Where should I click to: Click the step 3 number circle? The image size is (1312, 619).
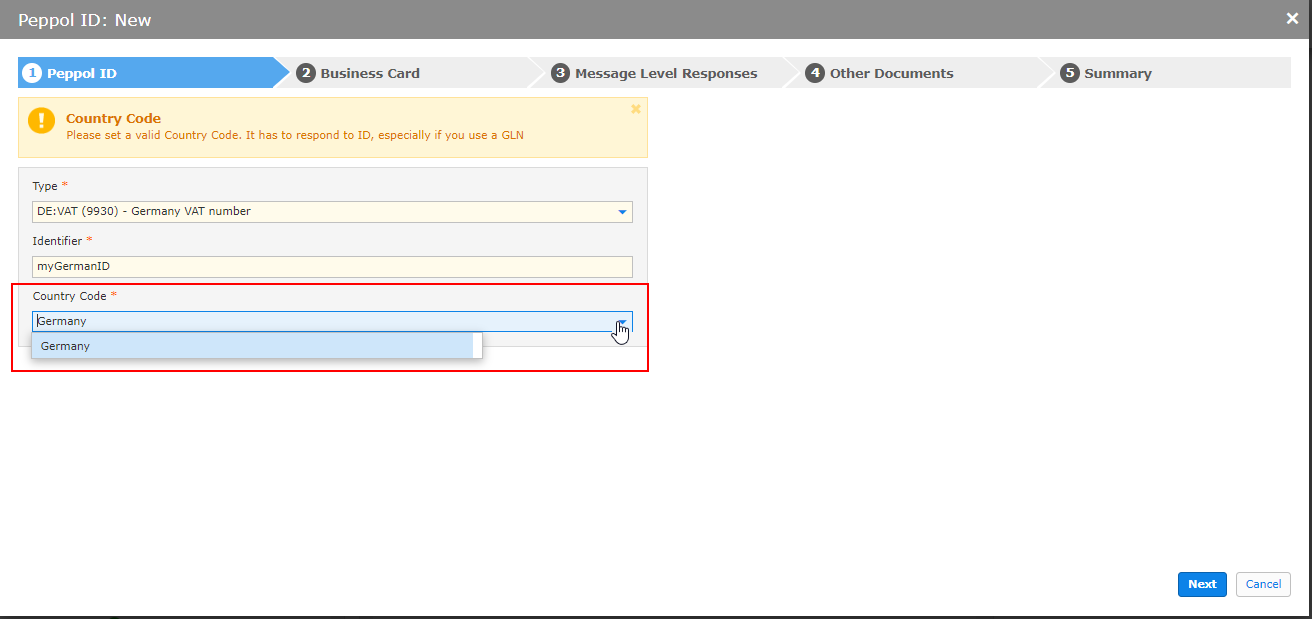click(561, 73)
